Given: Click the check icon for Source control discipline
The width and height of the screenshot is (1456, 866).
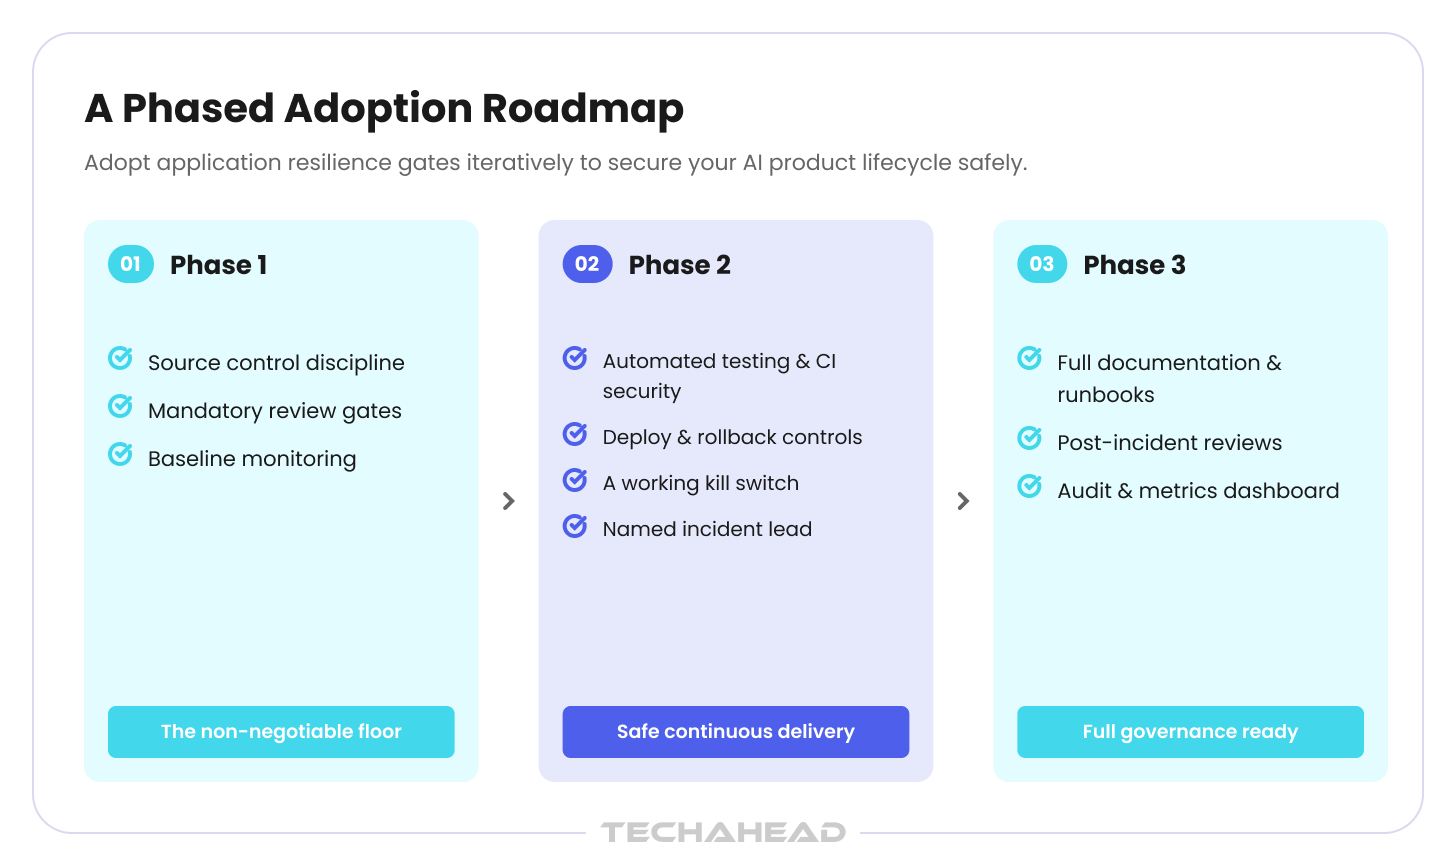Looking at the screenshot, I should point(120,358).
